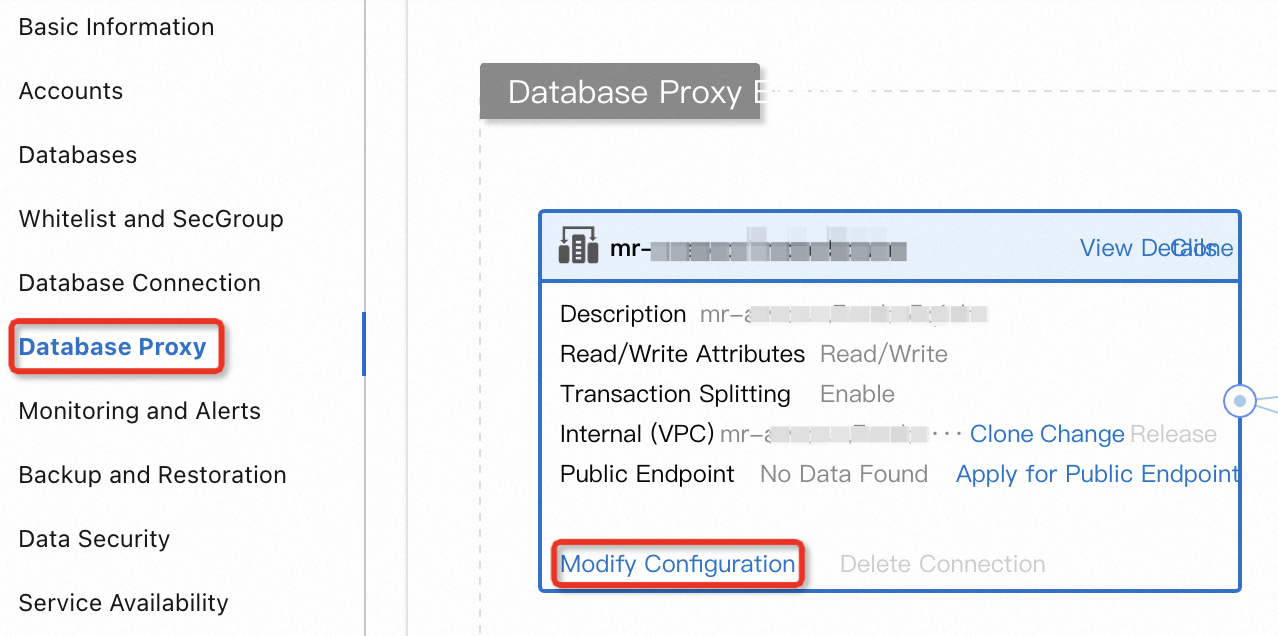Click the database proxy instance icon

[578, 248]
